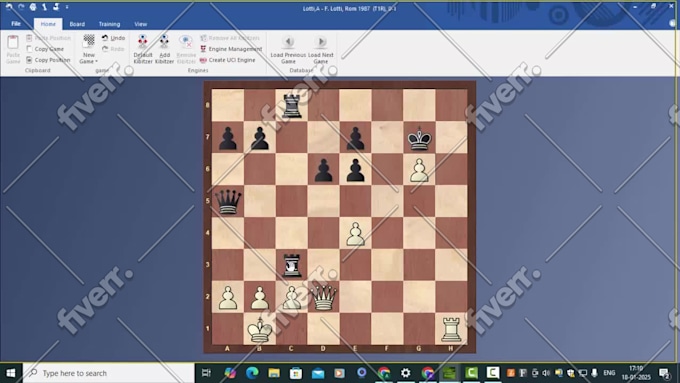Open the Windows Start menu
680x383 pixels.
11,373
